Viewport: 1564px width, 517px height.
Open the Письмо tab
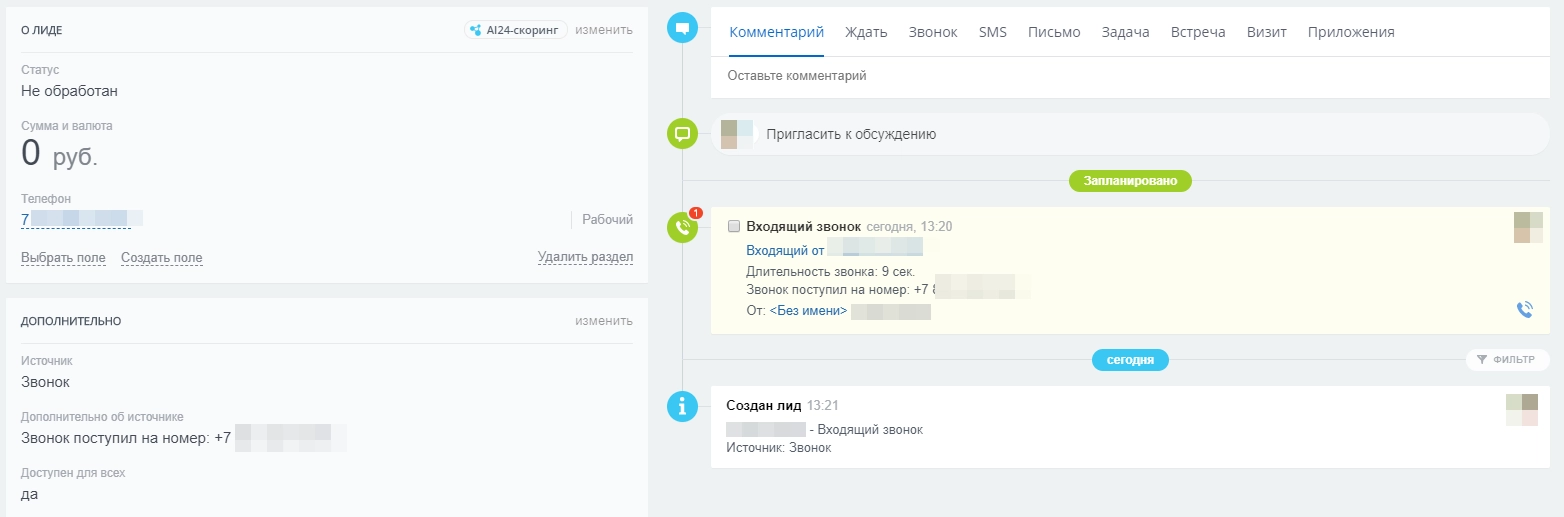1054,32
